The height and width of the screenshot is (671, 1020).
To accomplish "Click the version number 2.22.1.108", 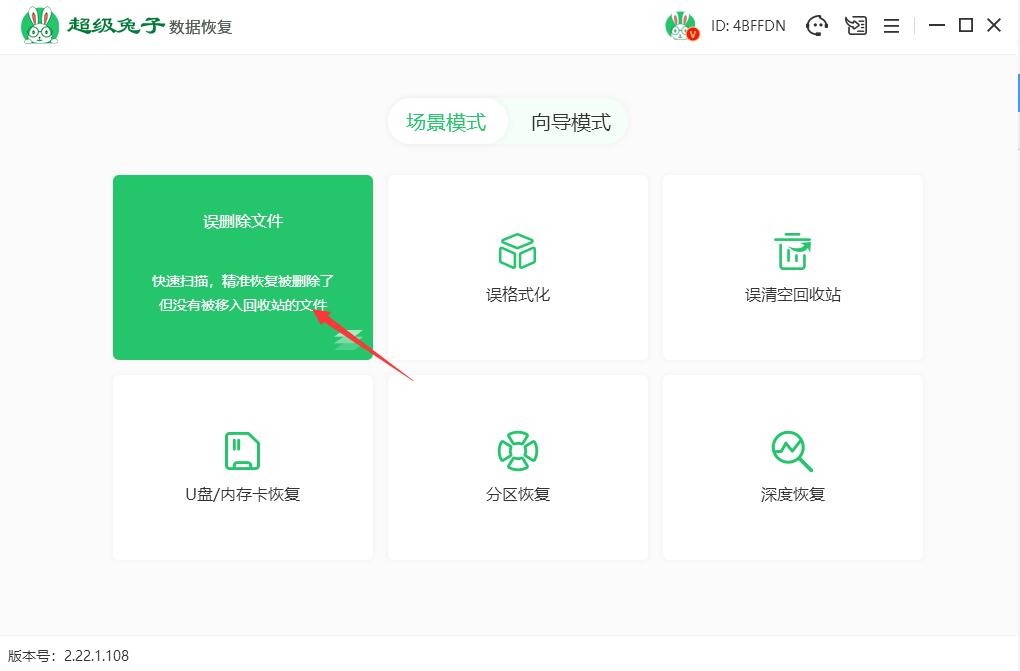I will [96, 655].
